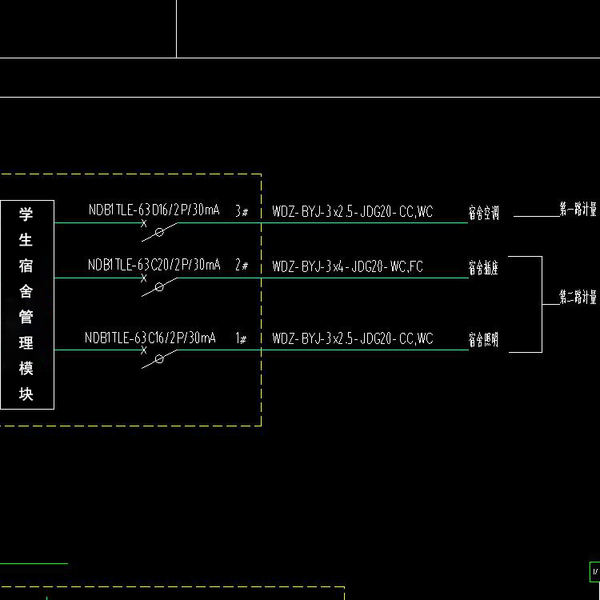Click the 3# circuit number text

[241, 211]
